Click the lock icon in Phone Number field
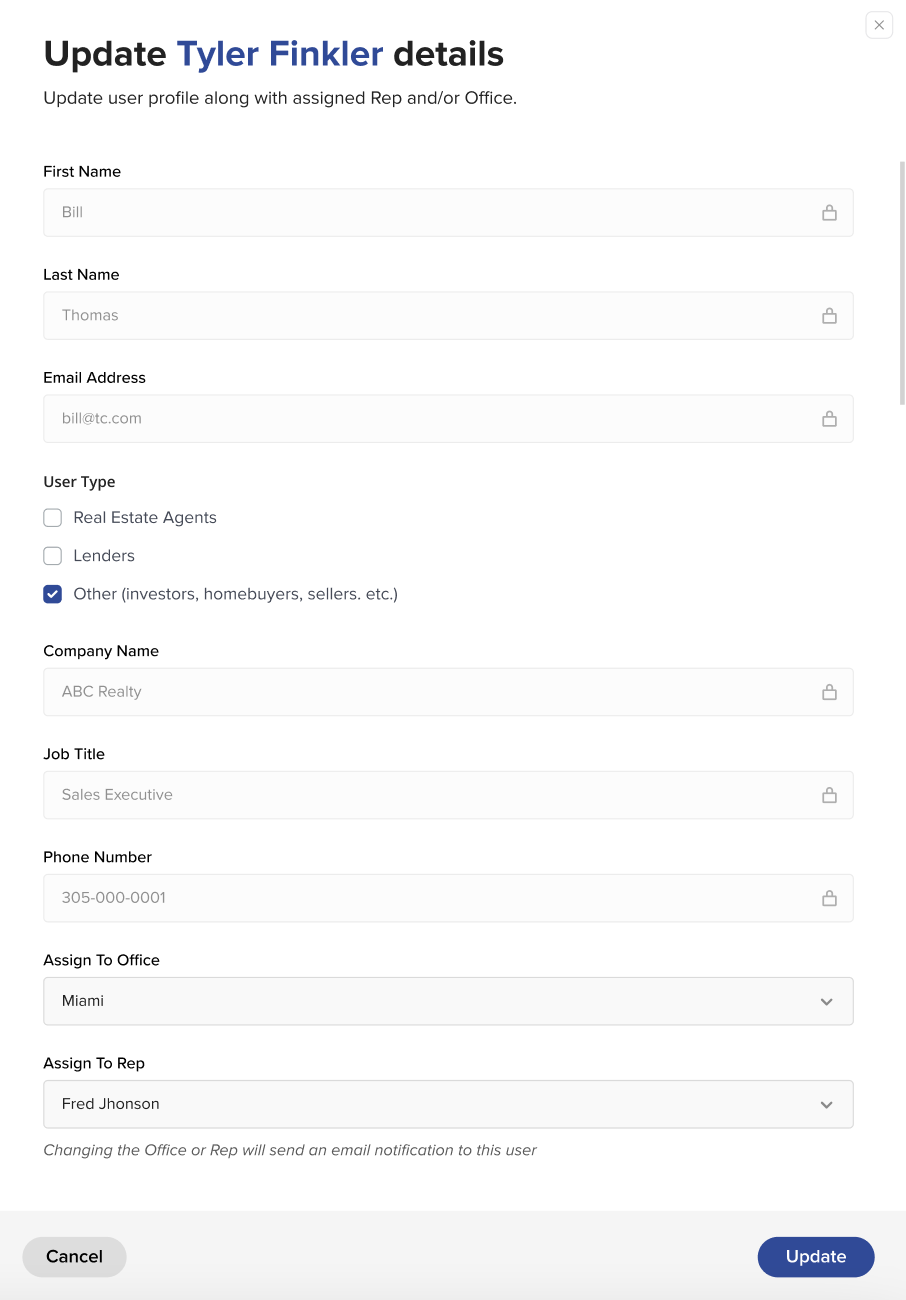 (829, 898)
